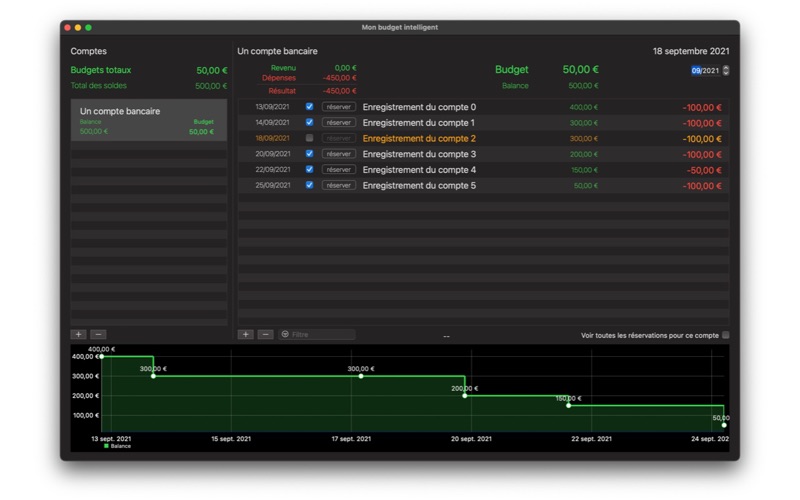Click the 400,00 € balance on compte 0 row
Image resolution: width=800 pixels, height=500 pixels.
pyautogui.click(x=584, y=107)
